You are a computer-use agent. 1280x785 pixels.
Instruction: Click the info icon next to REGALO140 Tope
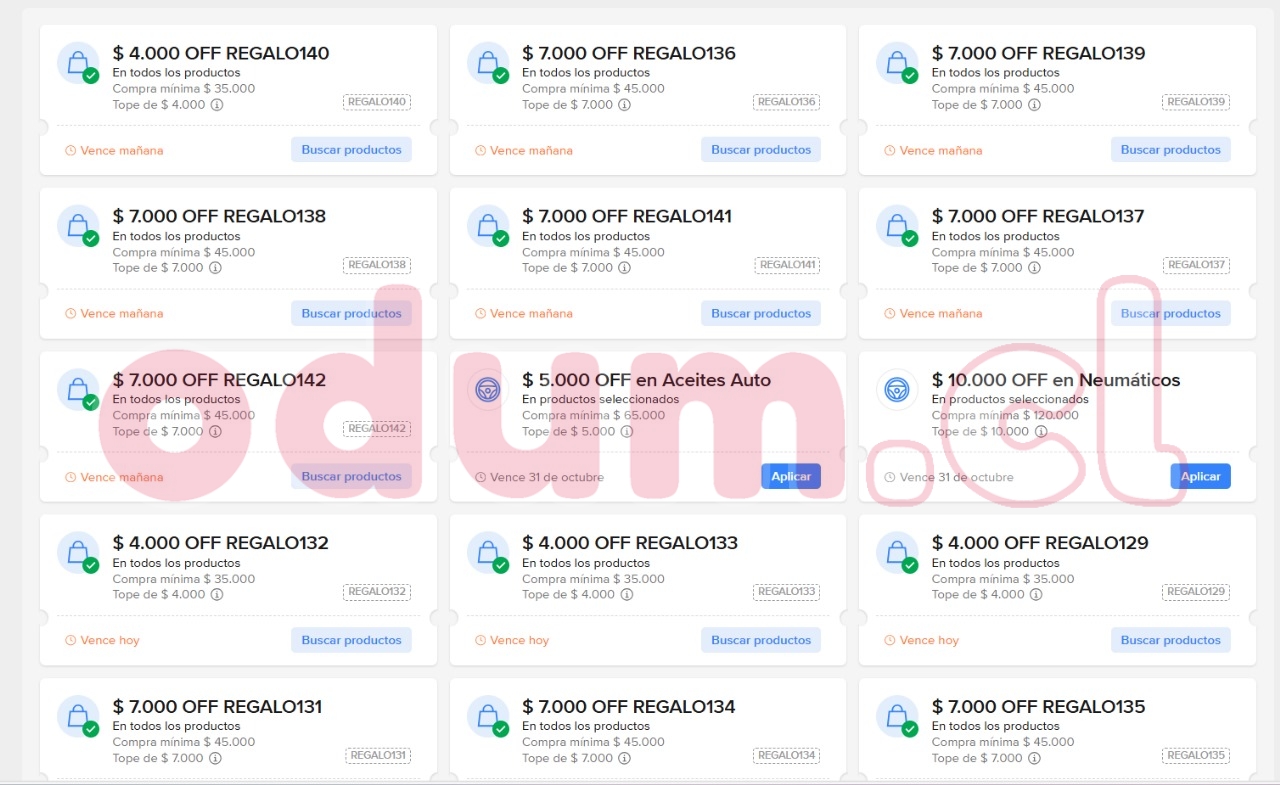pyautogui.click(x=216, y=105)
